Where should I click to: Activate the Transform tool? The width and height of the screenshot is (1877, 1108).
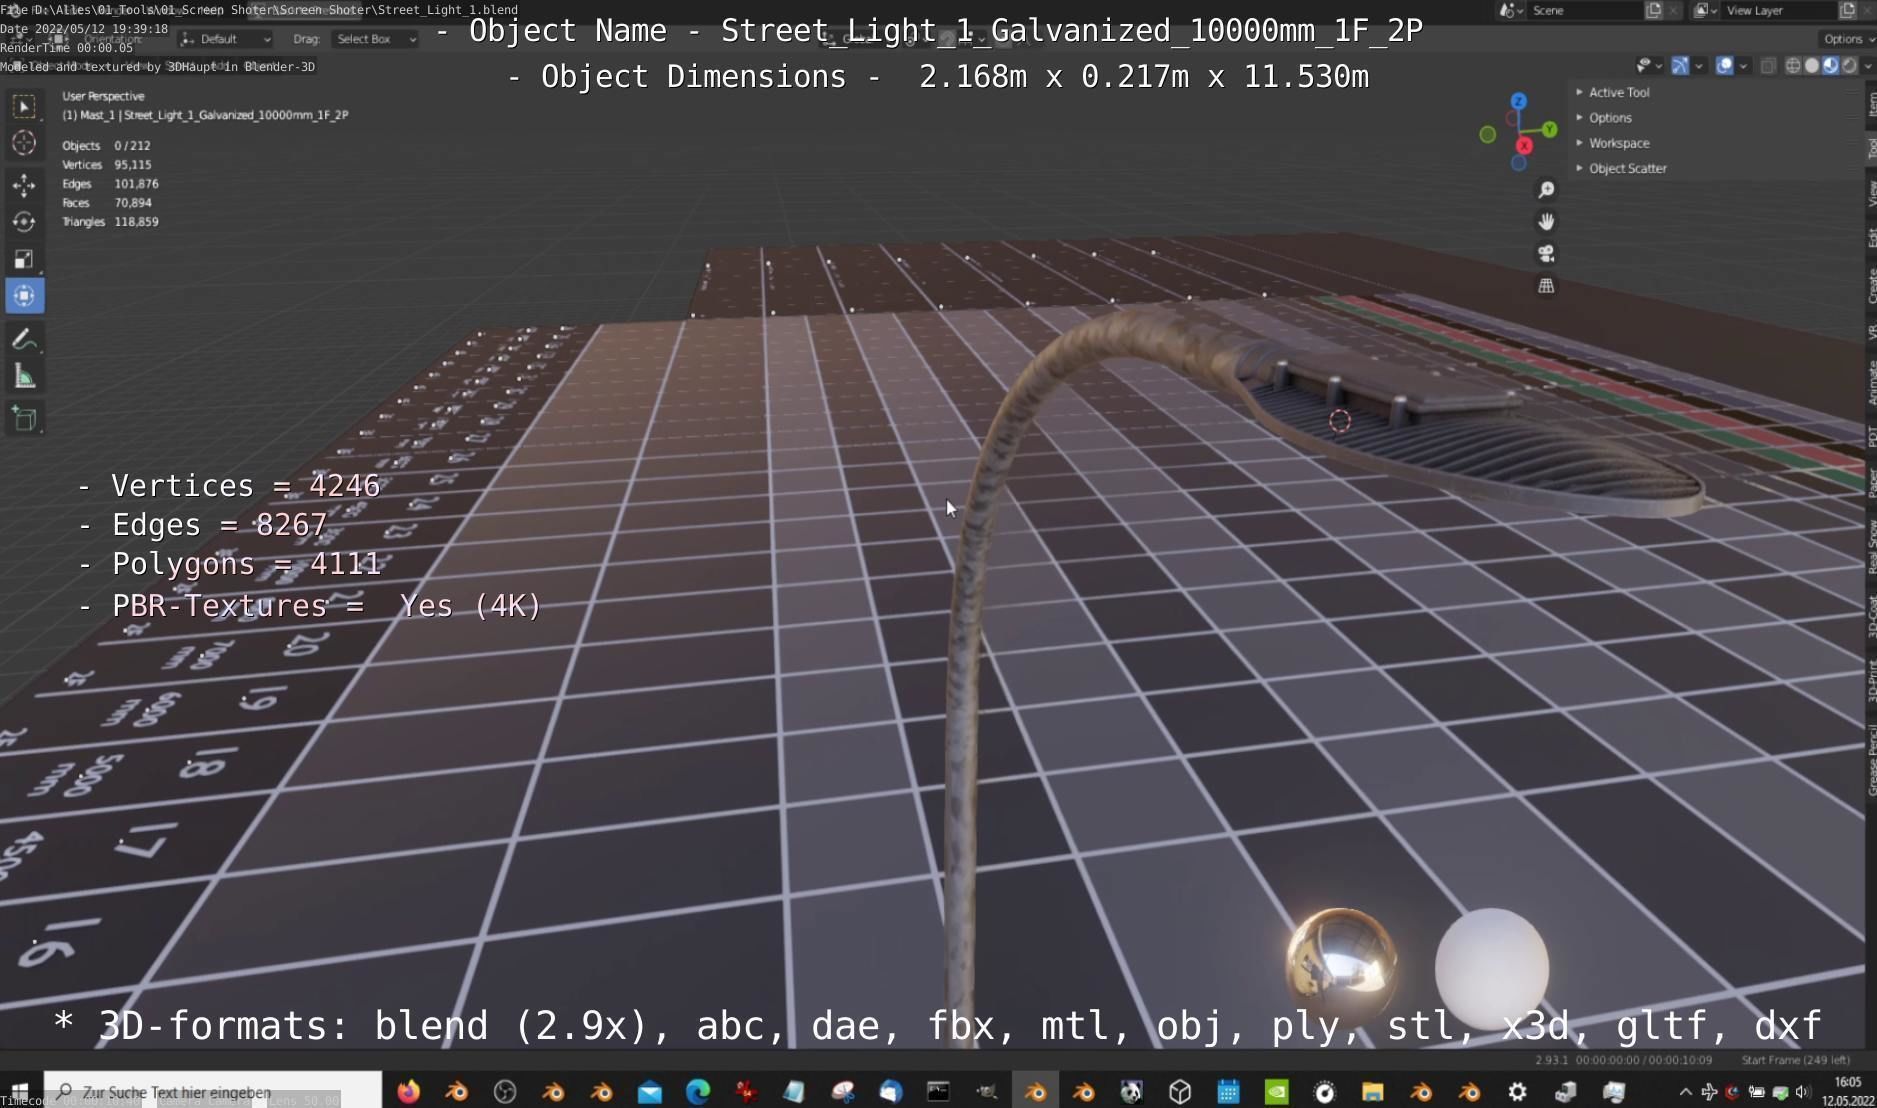coord(24,296)
